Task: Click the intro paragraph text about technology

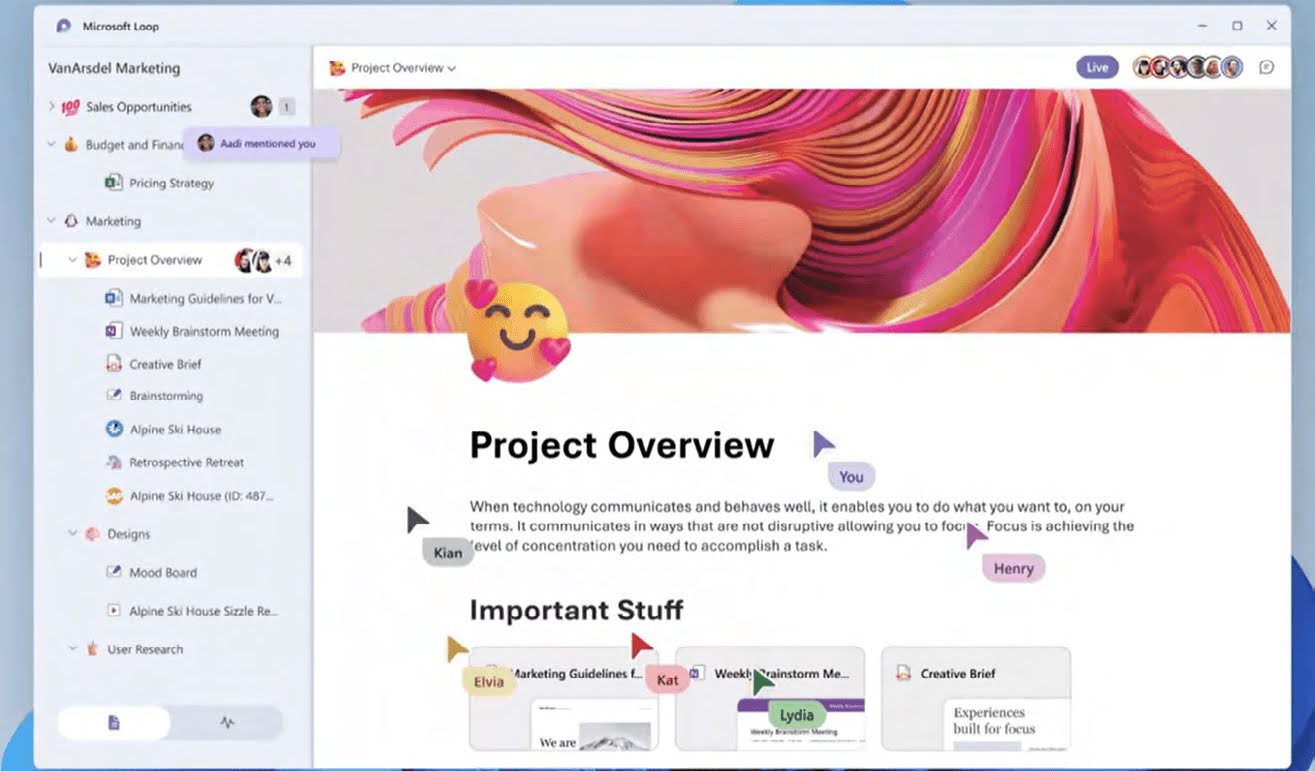Action: pyautogui.click(x=802, y=527)
